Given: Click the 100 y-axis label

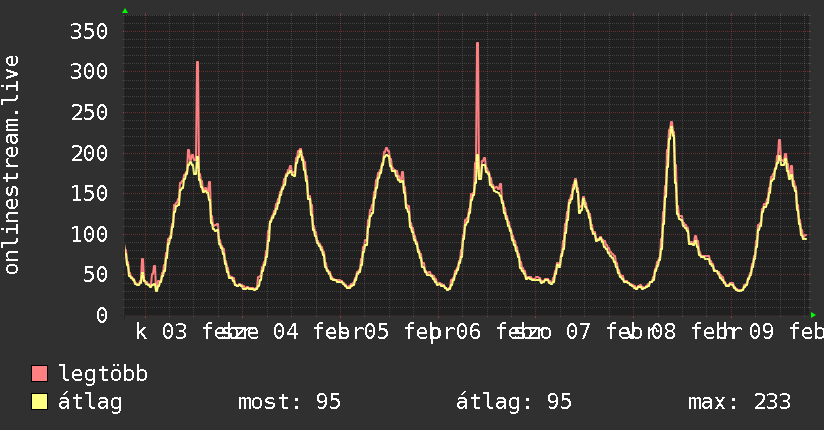Looking at the screenshot, I should point(89,234).
